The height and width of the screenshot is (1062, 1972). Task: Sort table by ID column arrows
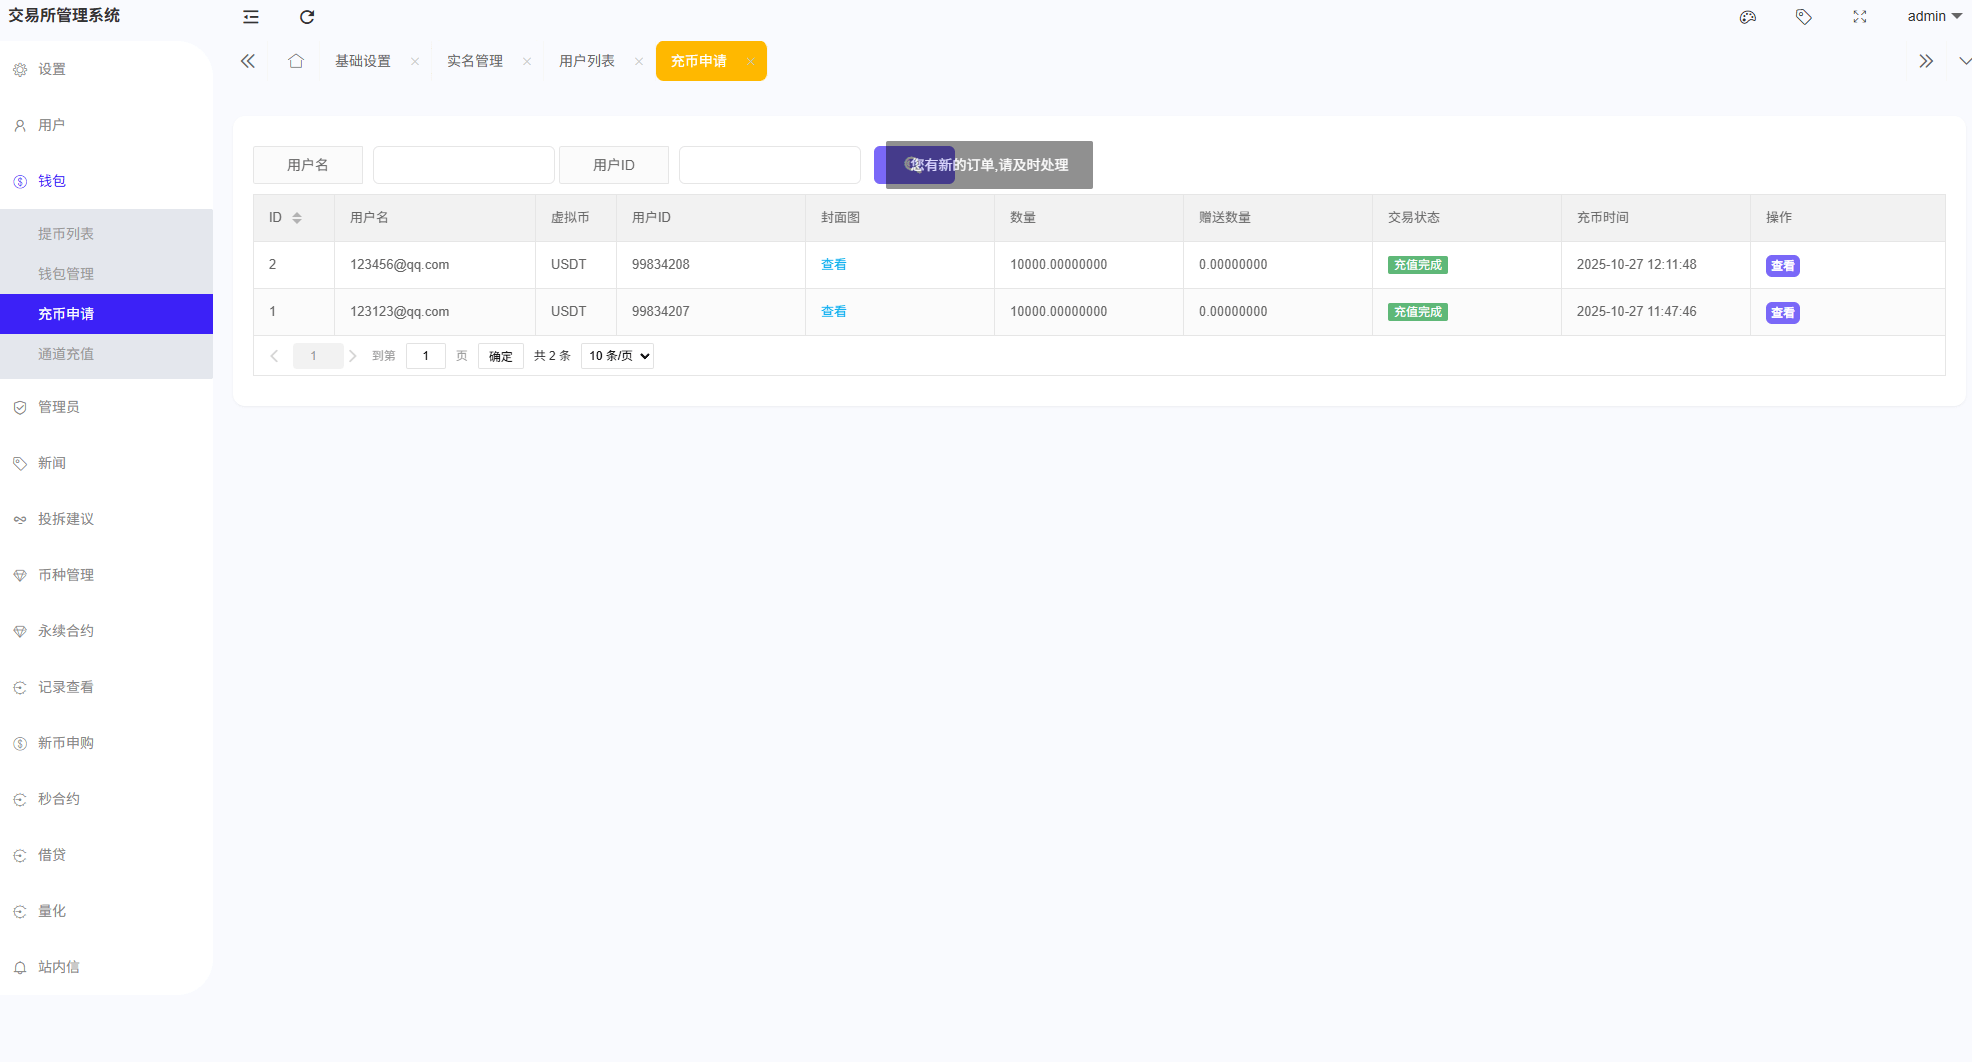(x=297, y=218)
